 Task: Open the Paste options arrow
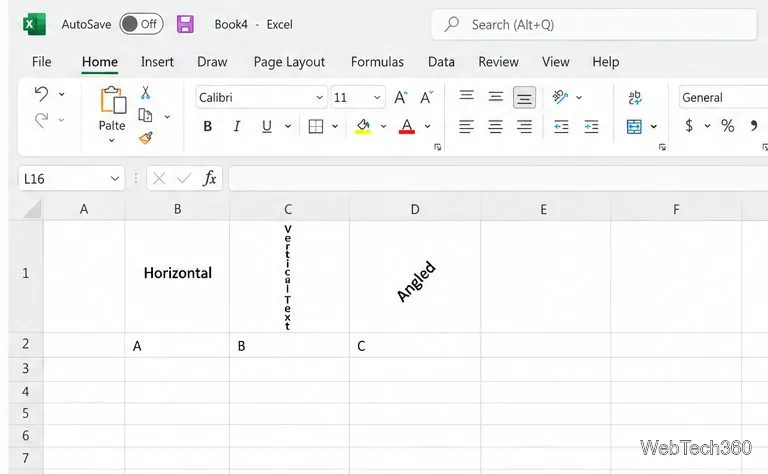coord(112,141)
